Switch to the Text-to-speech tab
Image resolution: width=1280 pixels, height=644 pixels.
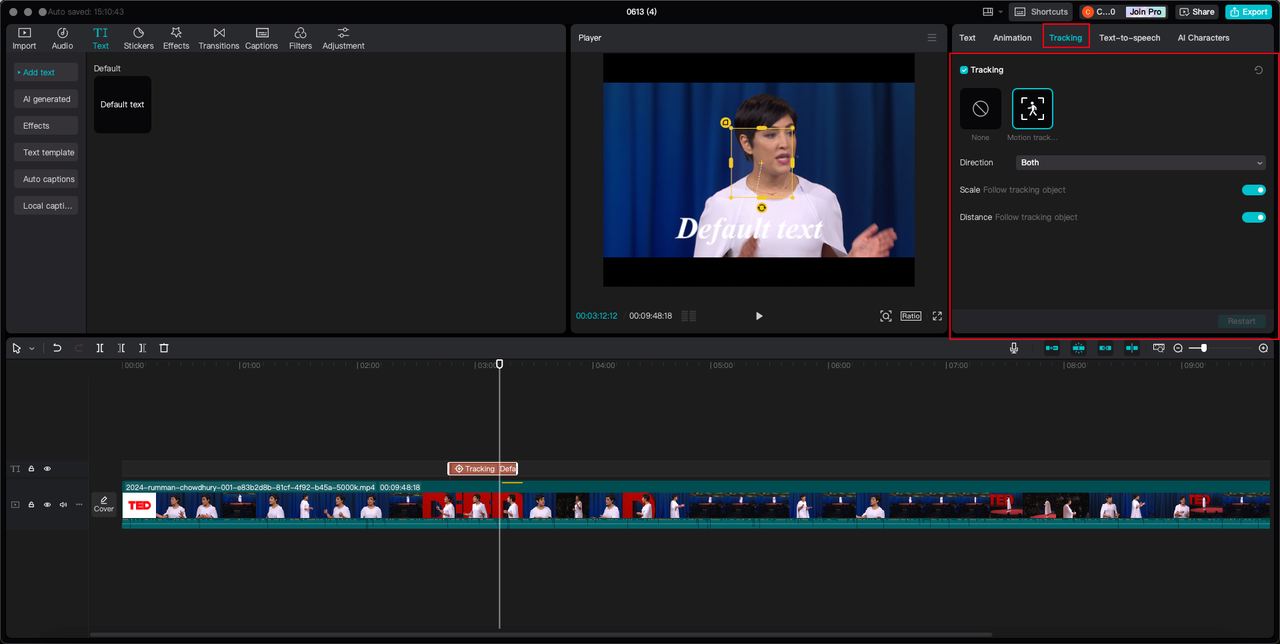coord(1129,38)
